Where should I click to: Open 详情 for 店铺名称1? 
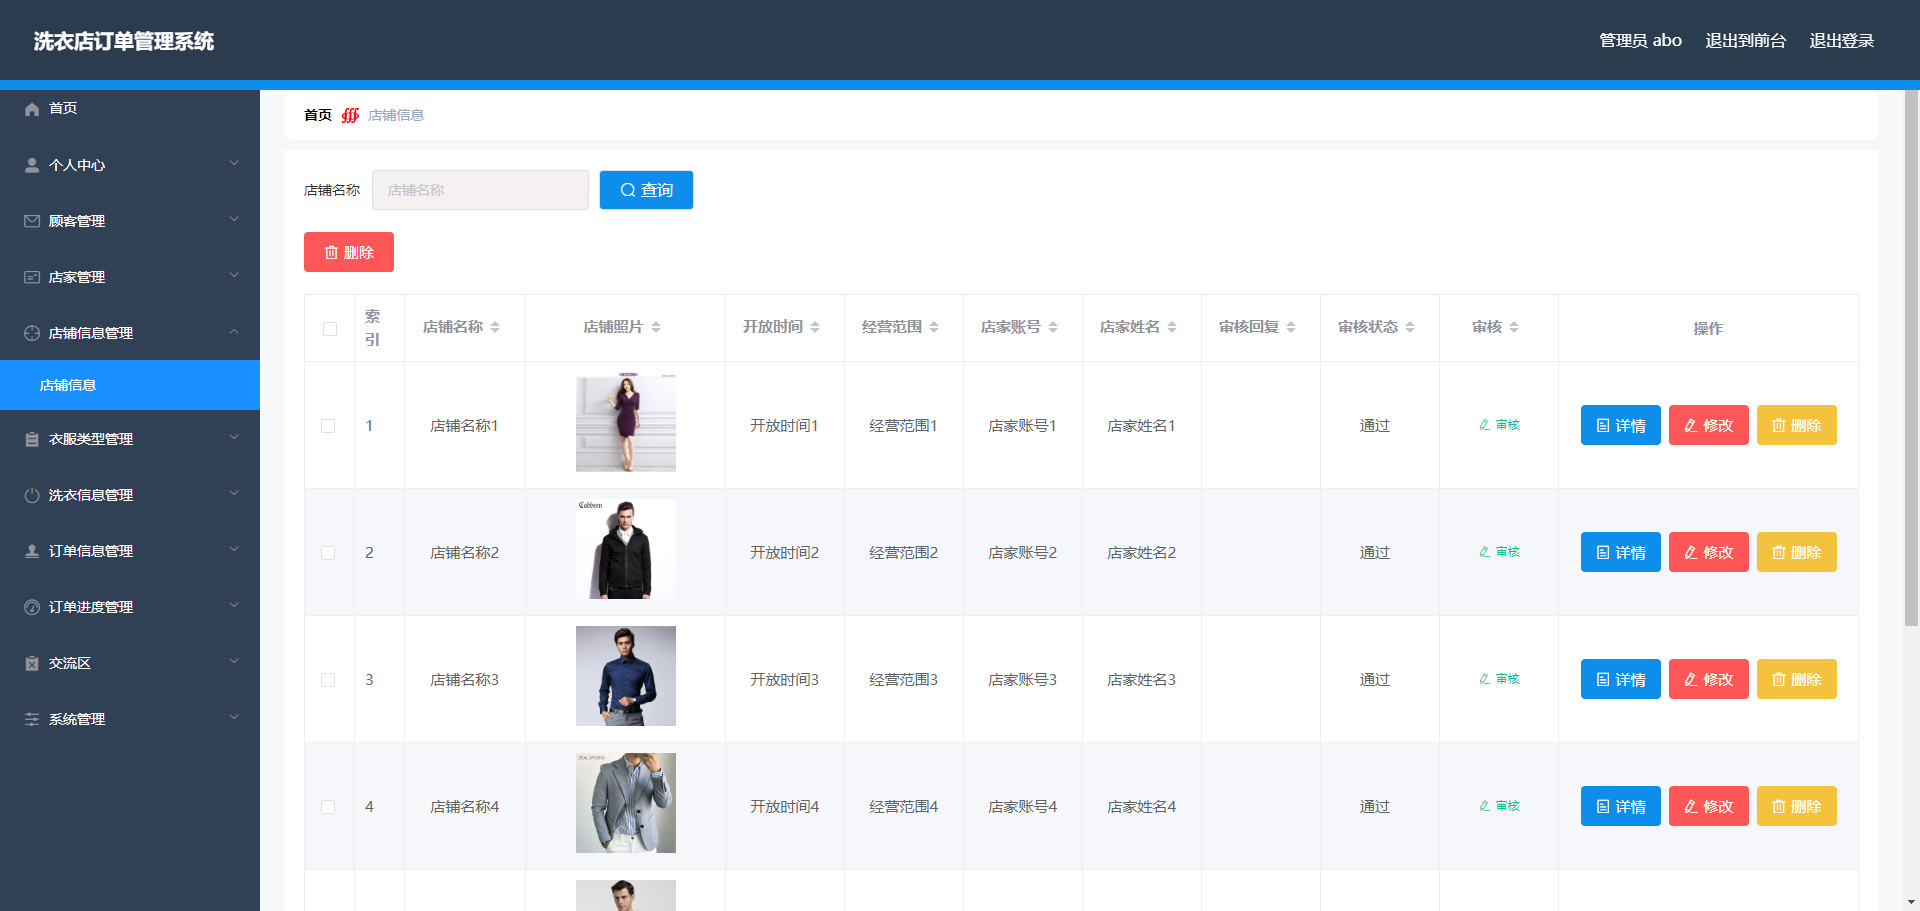(x=1620, y=425)
